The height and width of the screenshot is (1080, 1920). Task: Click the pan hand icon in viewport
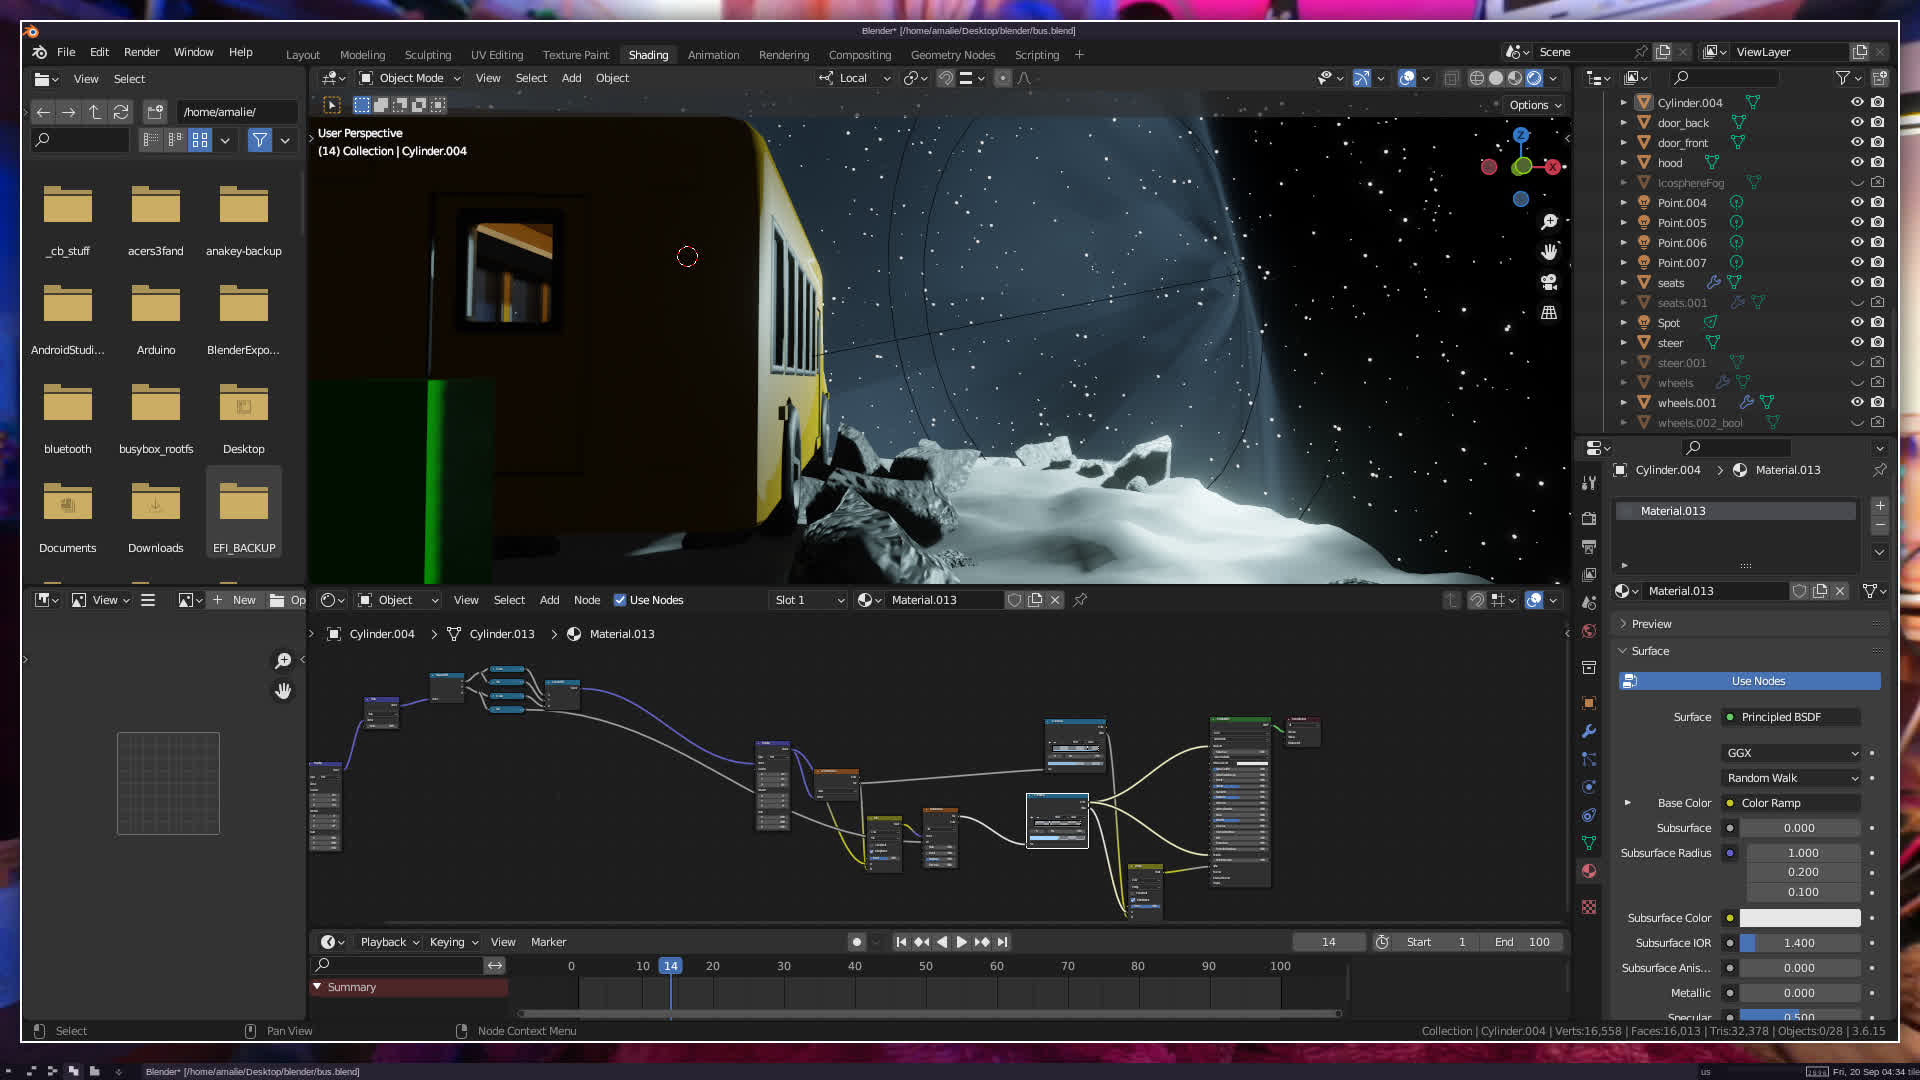pos(1549,252)
